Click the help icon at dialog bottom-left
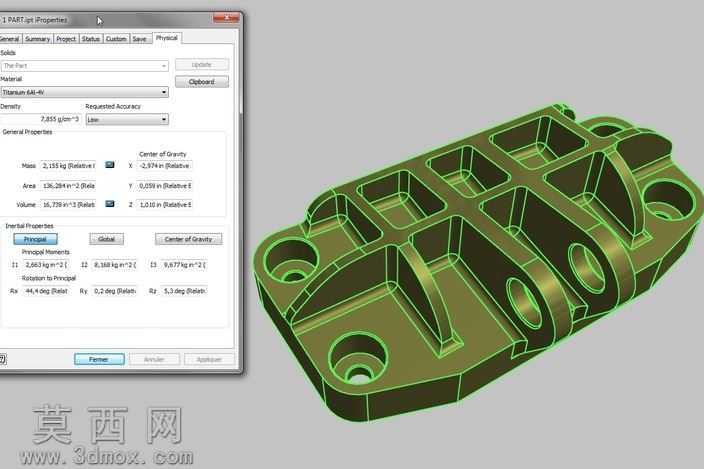Screen dimensions: 704x469 [2, 359]
